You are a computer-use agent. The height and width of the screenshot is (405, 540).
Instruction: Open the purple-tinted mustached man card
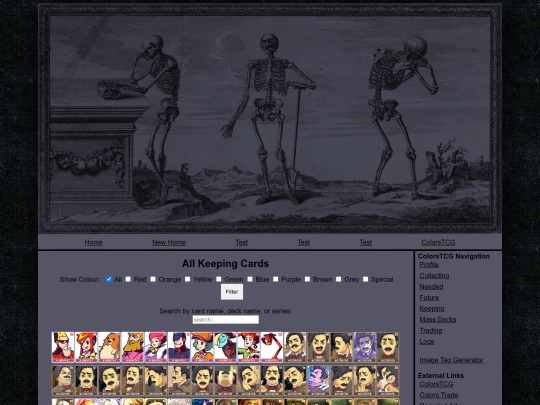[365, 347]
